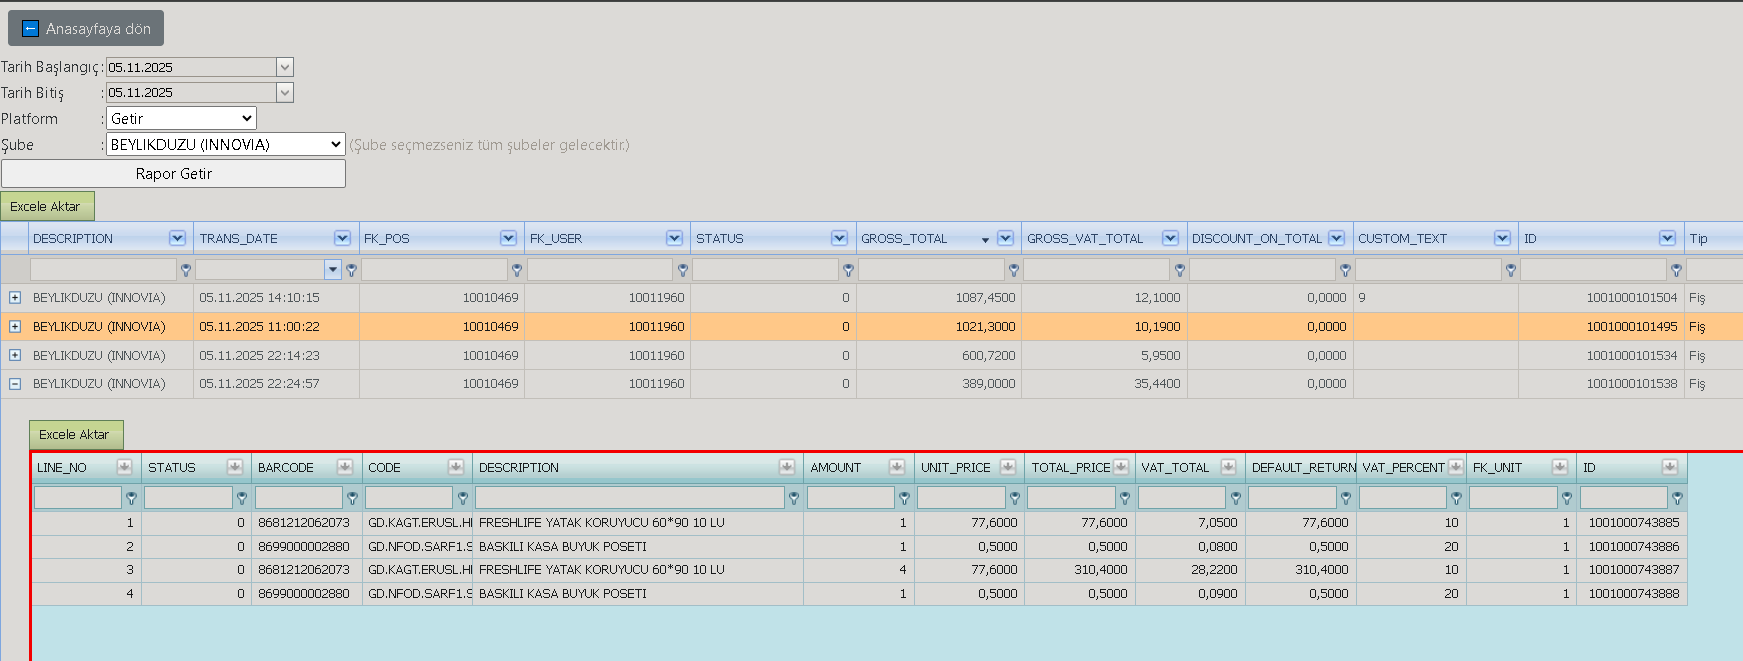Click filter icon under DESCRIPTION column

click(185, 270)
